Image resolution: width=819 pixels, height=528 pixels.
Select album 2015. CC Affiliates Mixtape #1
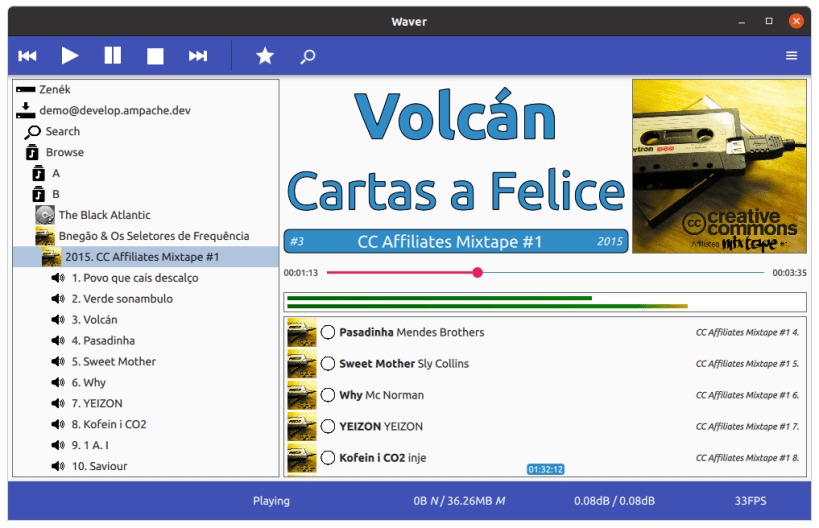point(146,256)
